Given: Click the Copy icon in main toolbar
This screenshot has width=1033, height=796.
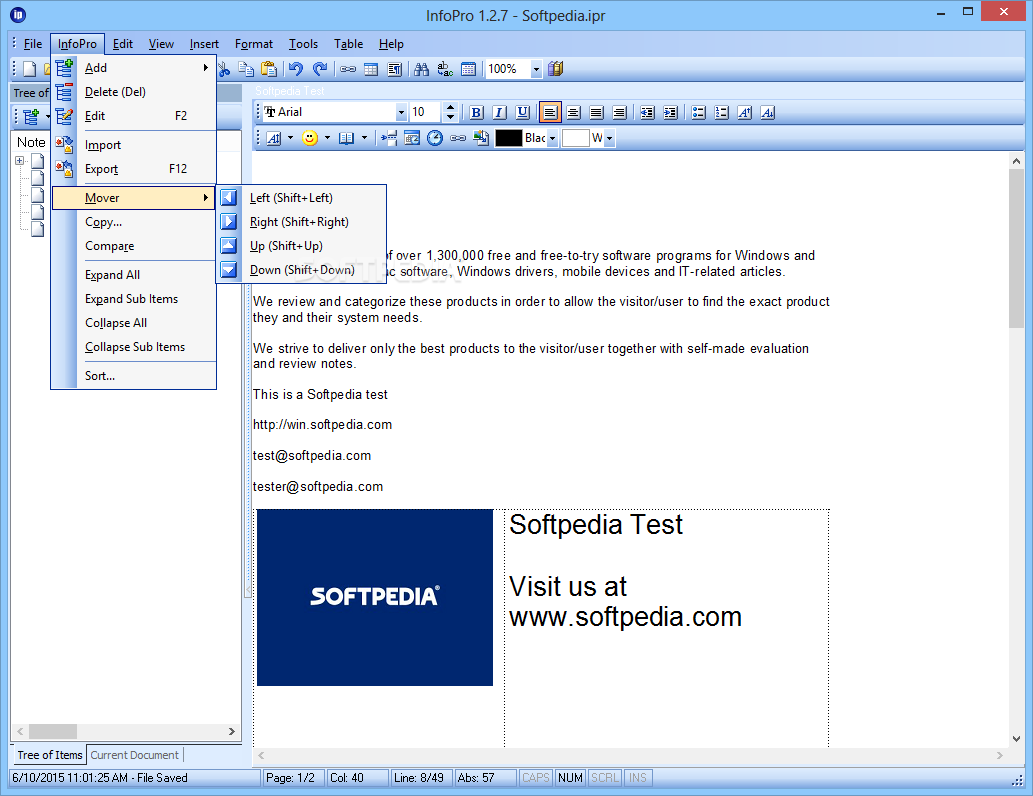Looking at the screenshot, I should (246, 69).
